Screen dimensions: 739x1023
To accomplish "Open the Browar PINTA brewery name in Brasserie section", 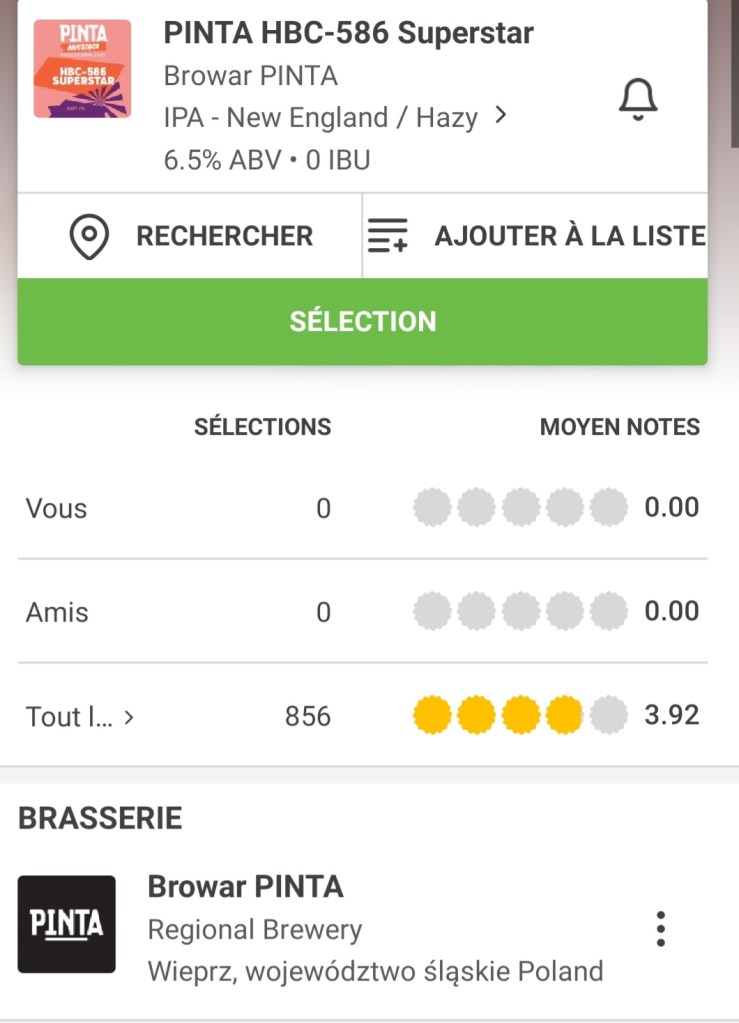I will pyautogui.click(x=245, y=886).
